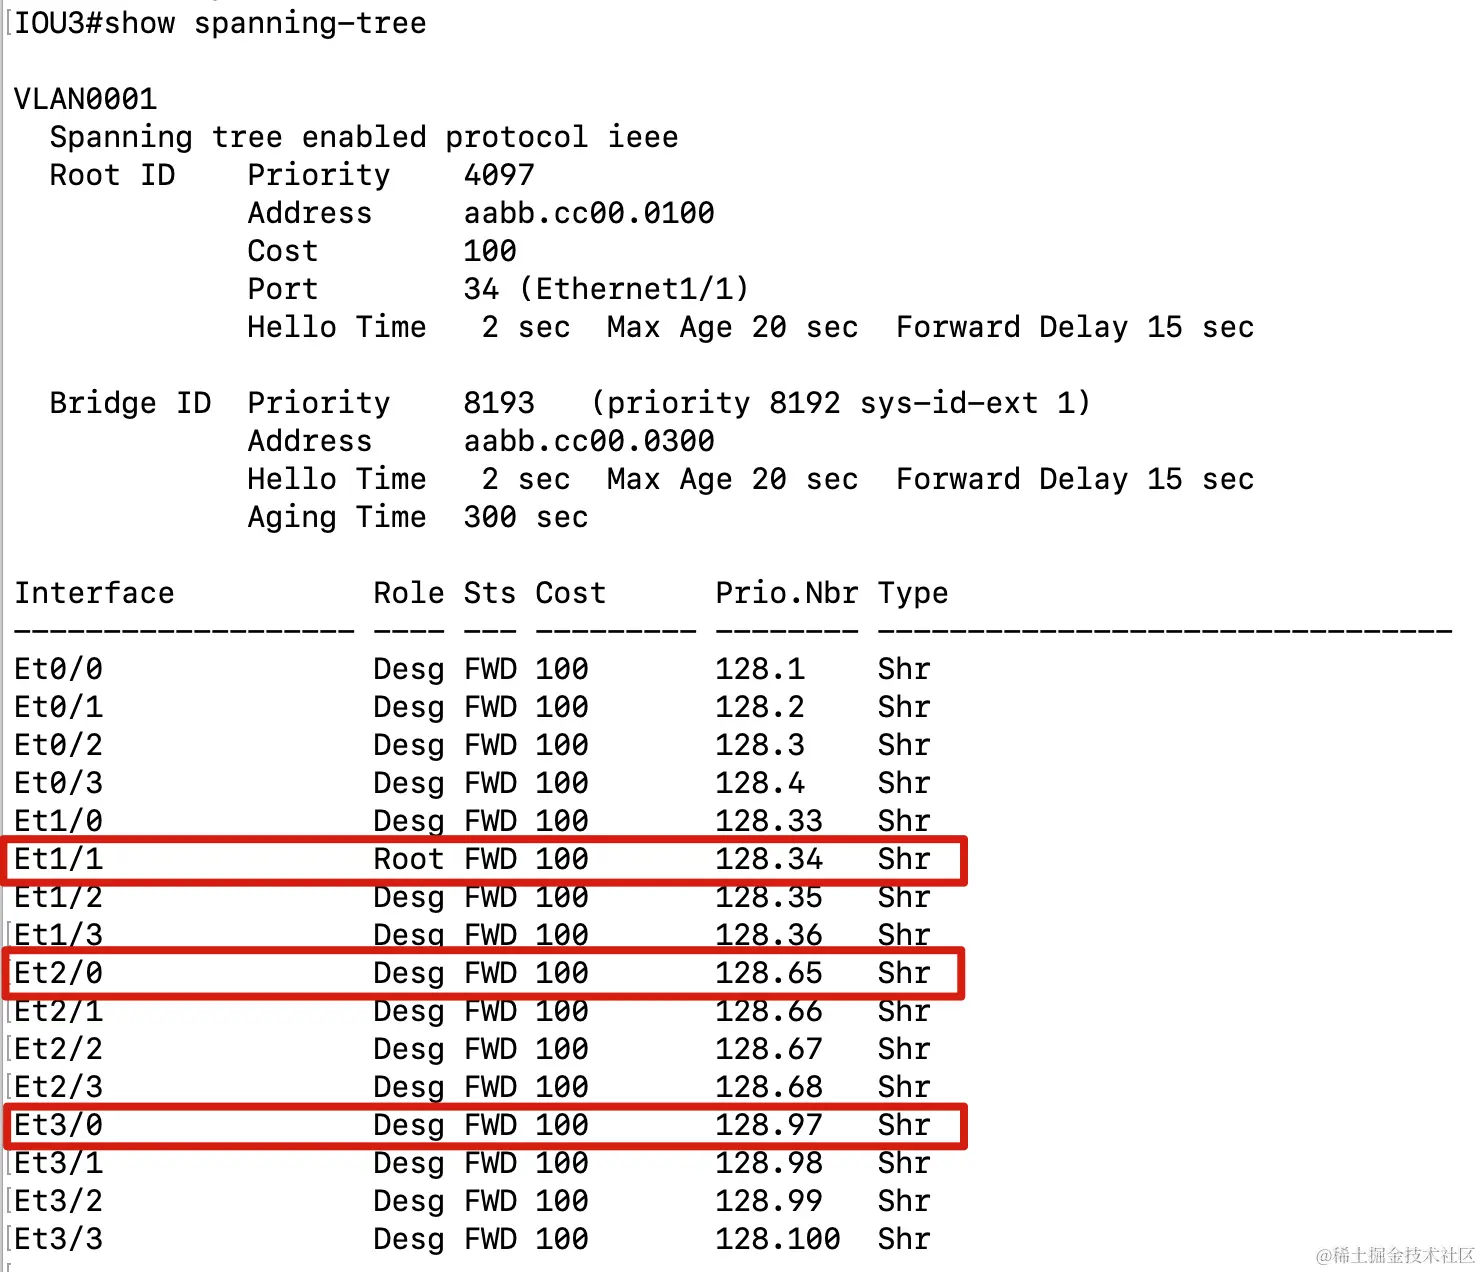Screen dimensions: 1482x1272
Task: Select interface Et0/2 row name
Action: (x=59, y=745)
